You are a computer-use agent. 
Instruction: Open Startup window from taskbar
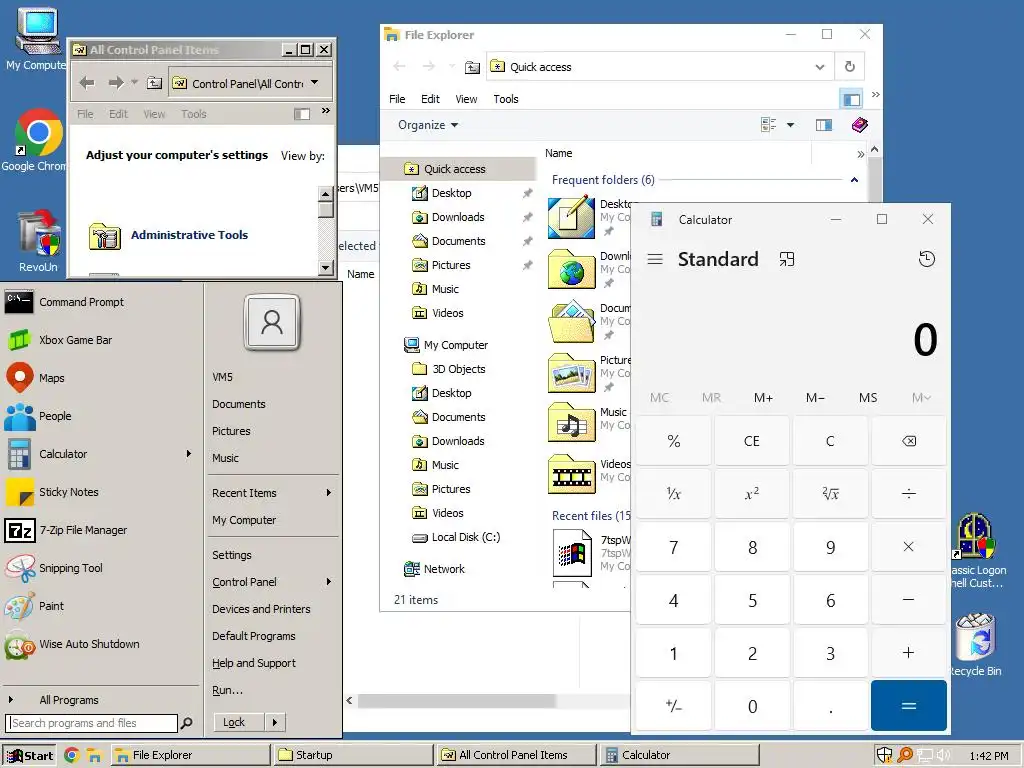[353, 756]
